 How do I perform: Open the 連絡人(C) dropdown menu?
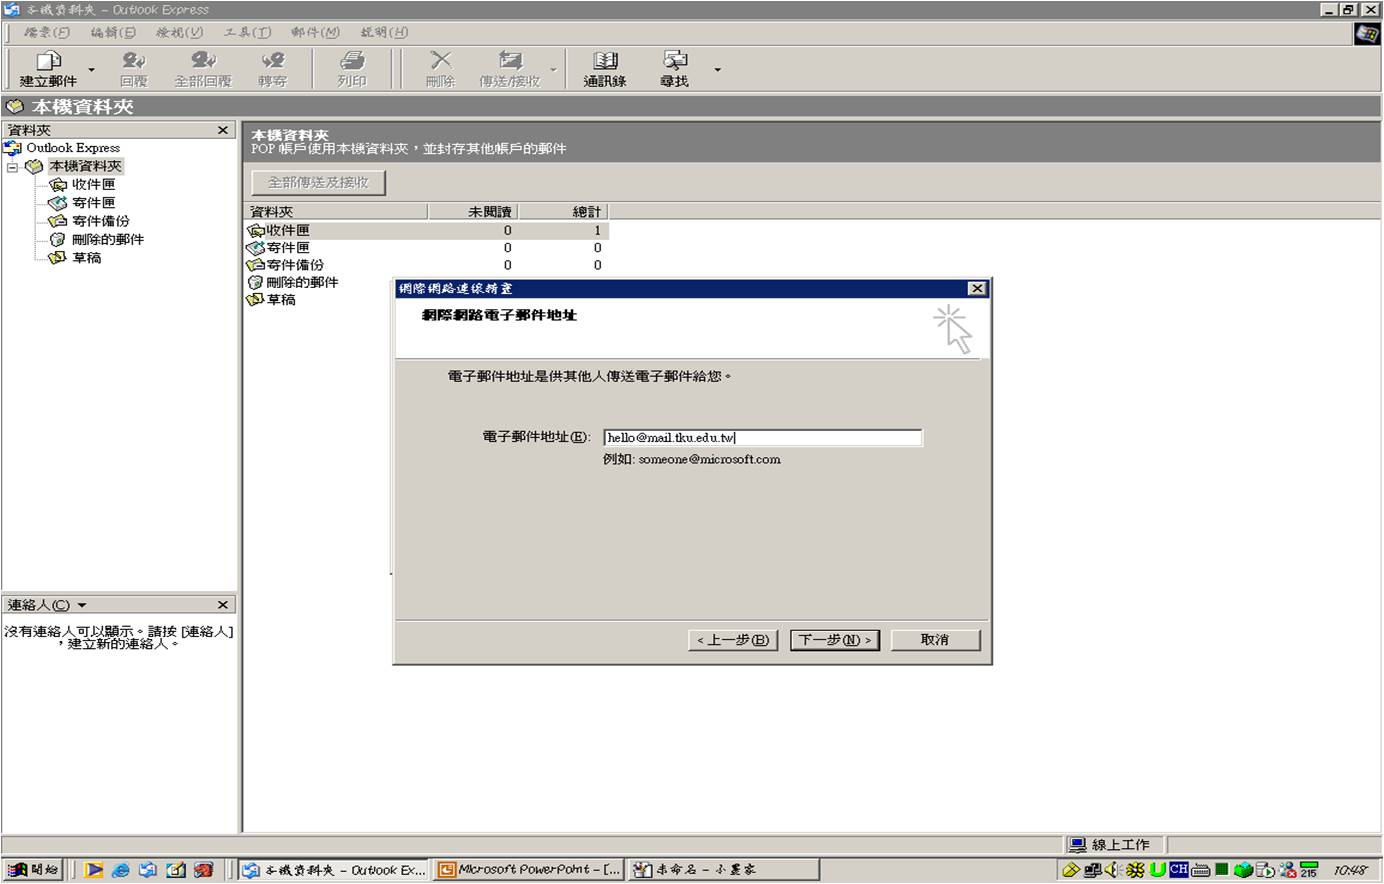click(47, 605)
